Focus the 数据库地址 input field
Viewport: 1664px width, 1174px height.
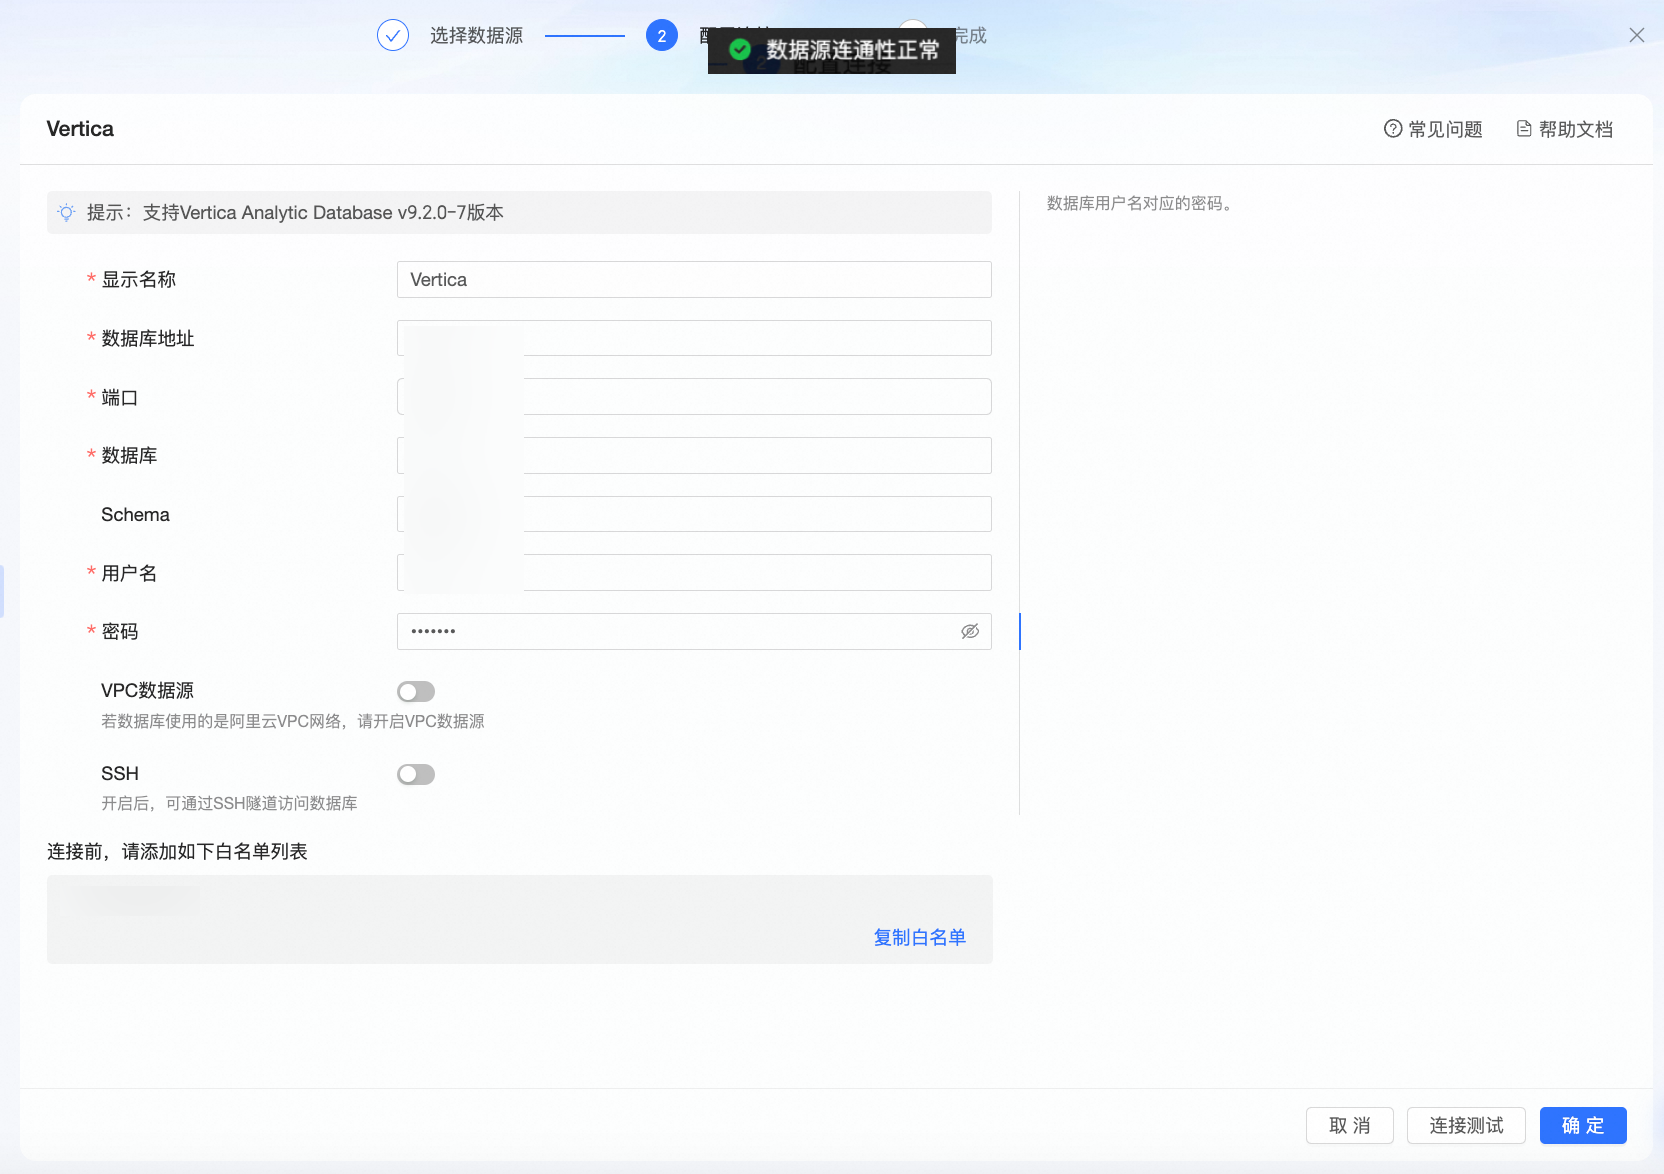694,338
